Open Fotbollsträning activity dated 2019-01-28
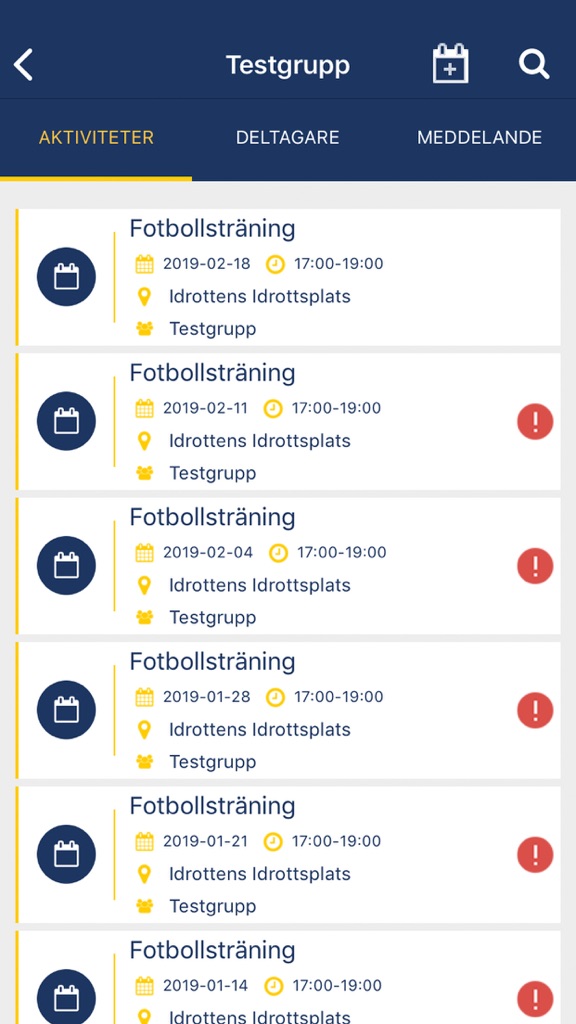Viewport: 576px width, 1024px height. pyautogui.click(x=288, y=710)
